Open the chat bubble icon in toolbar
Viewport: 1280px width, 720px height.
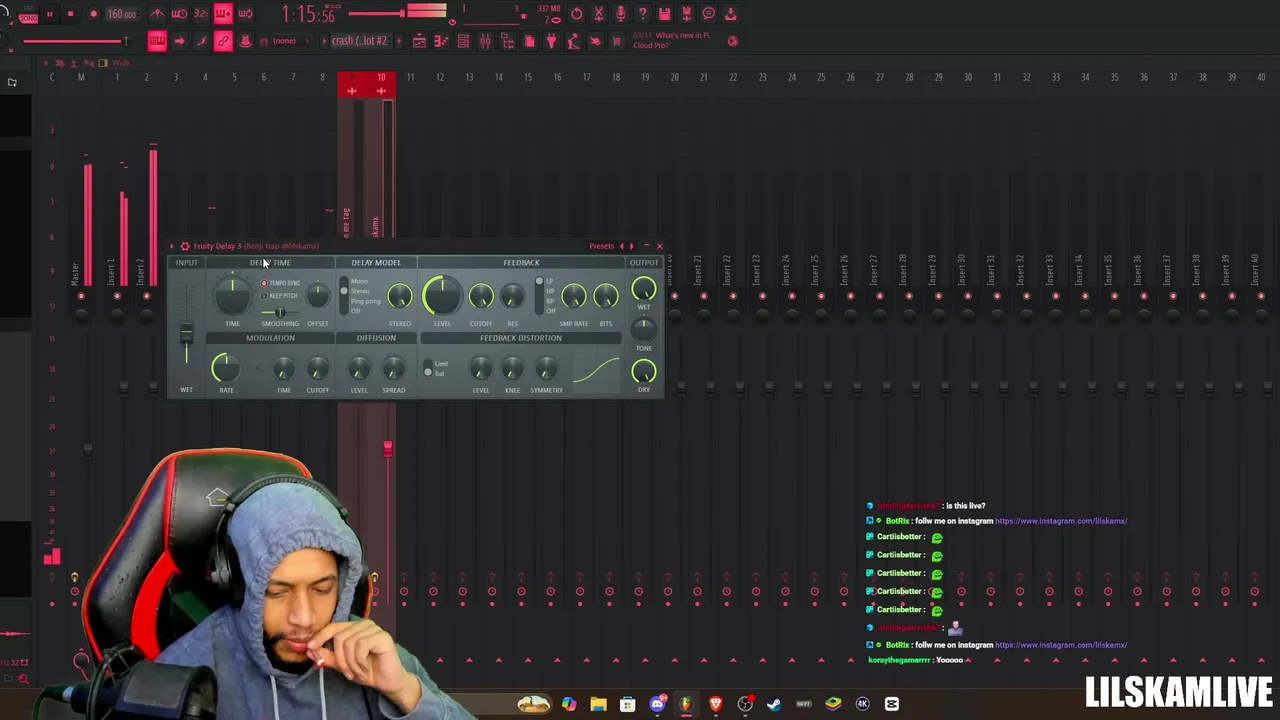tap(709, 14)
